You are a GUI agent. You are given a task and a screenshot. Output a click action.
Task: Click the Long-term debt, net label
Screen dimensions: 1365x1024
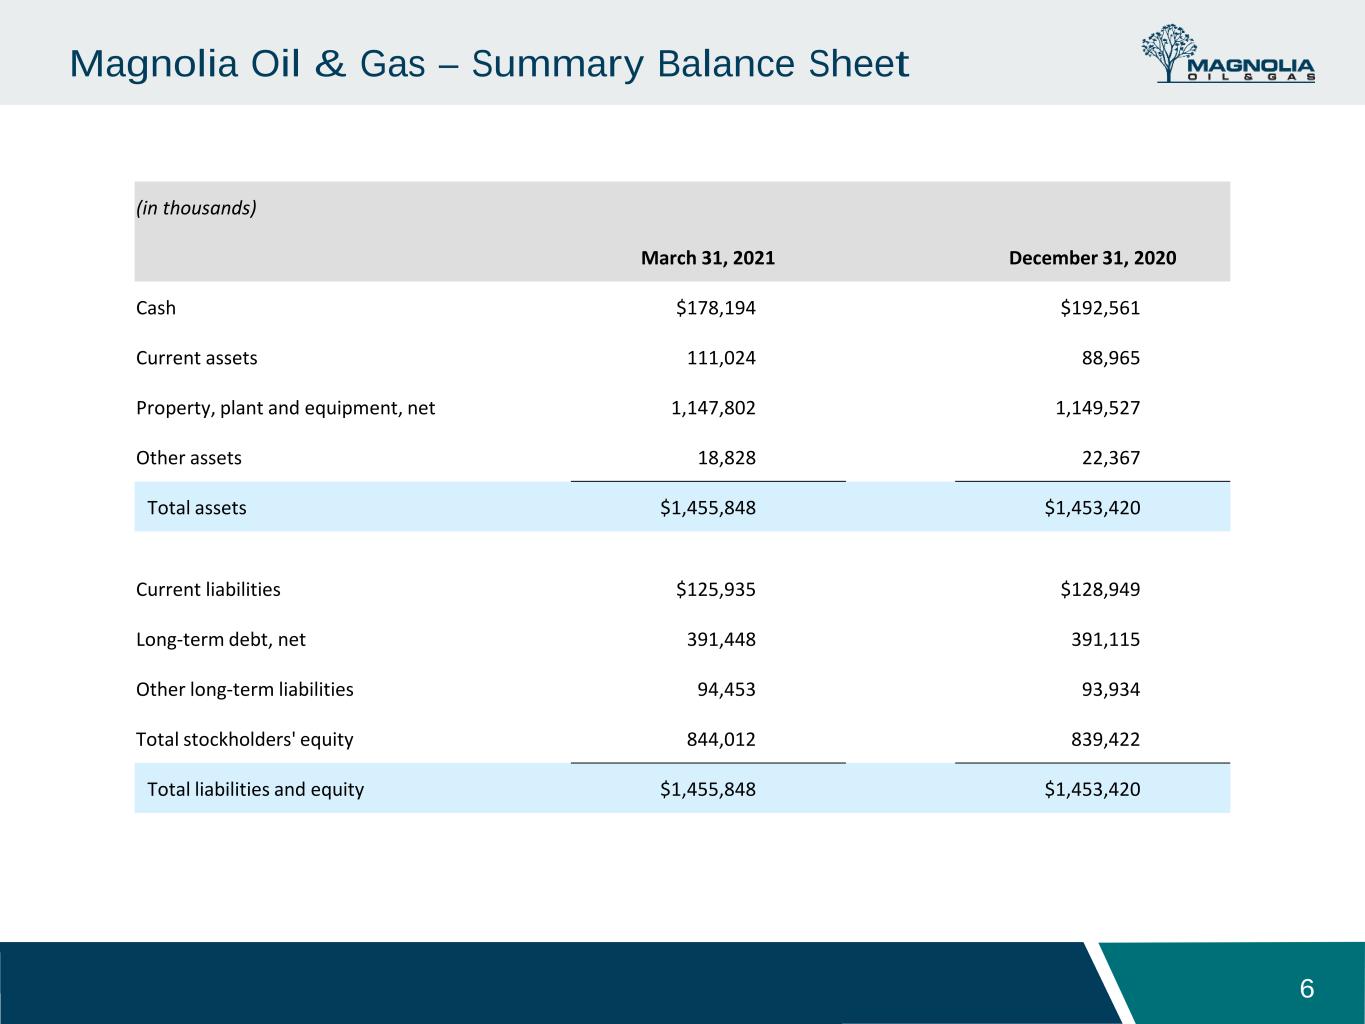[x=221, y=639]
